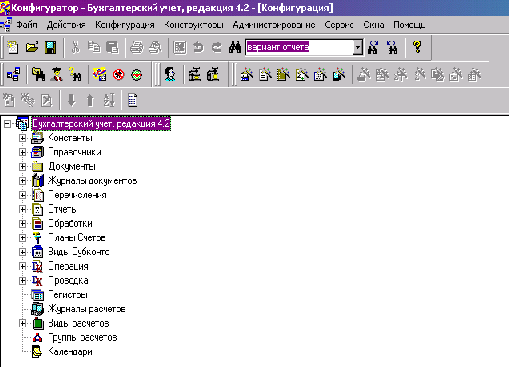Screen dimensions: 510x368
Task: Click the yellow question mark Help icon
Action: [417, 47]
